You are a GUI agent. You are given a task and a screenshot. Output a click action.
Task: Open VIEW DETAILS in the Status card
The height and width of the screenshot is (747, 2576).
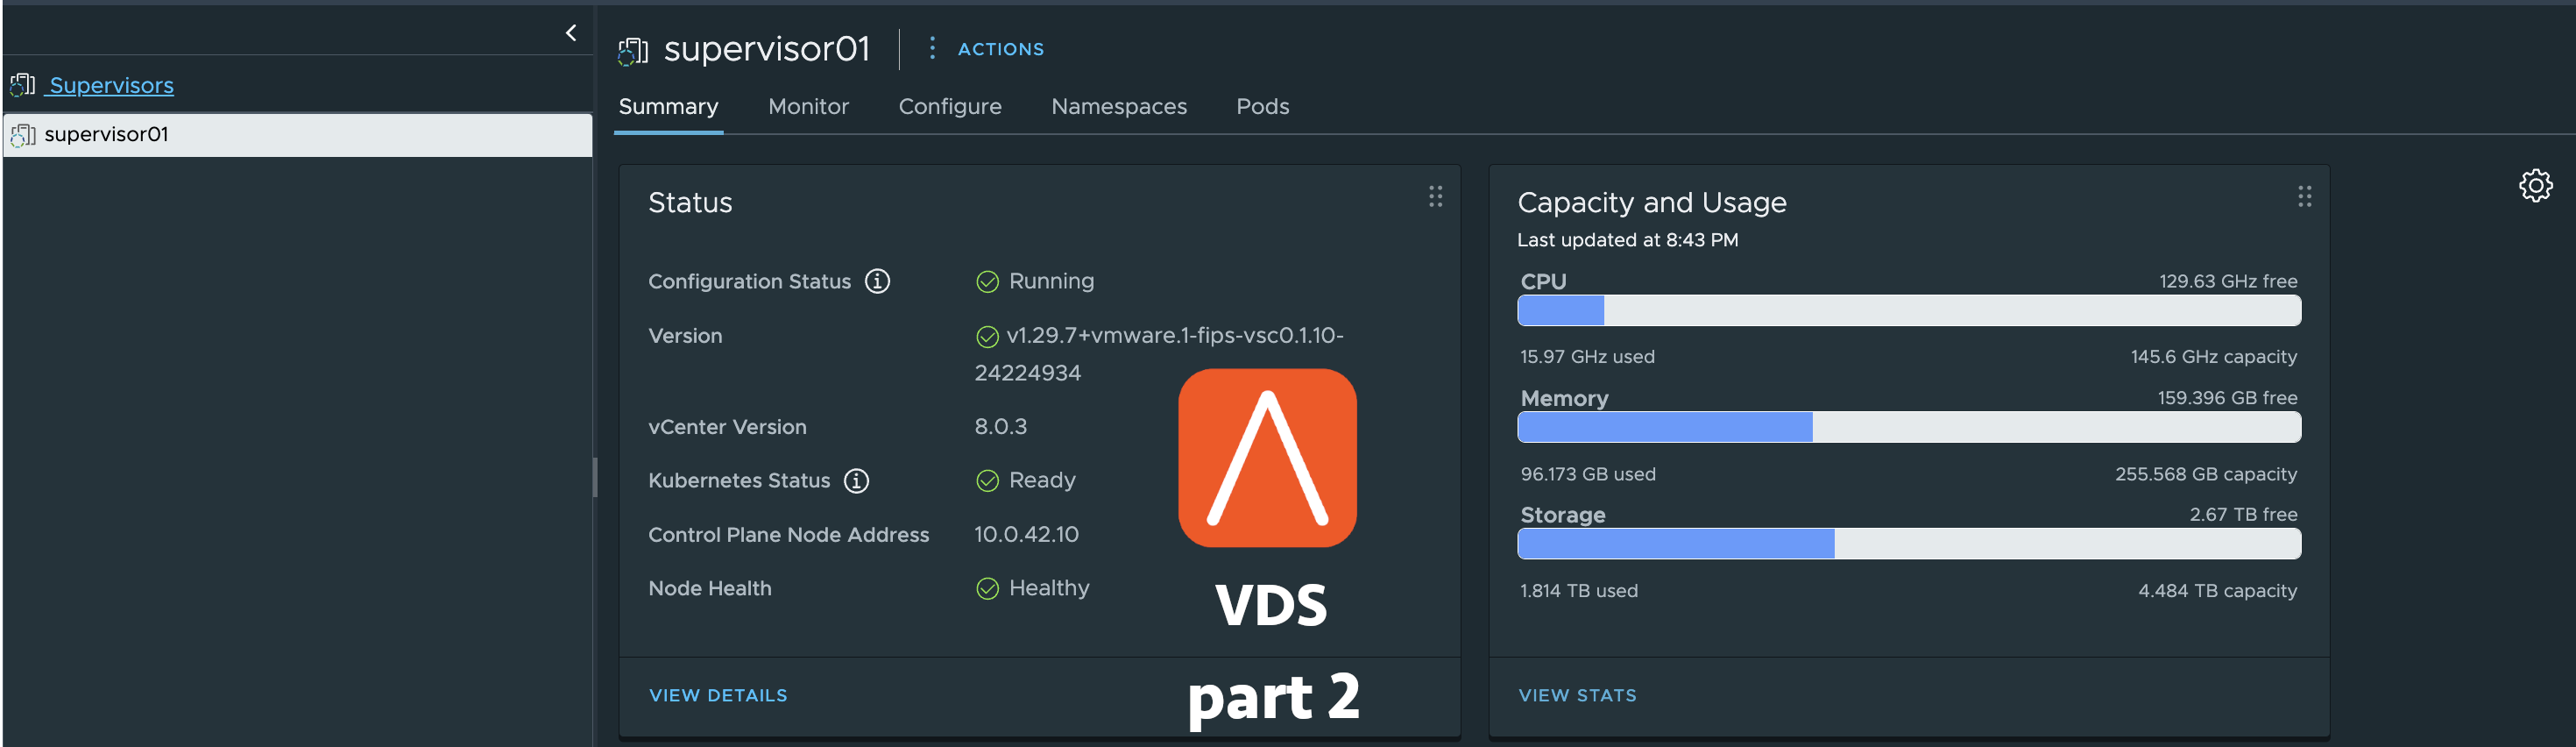718,696
